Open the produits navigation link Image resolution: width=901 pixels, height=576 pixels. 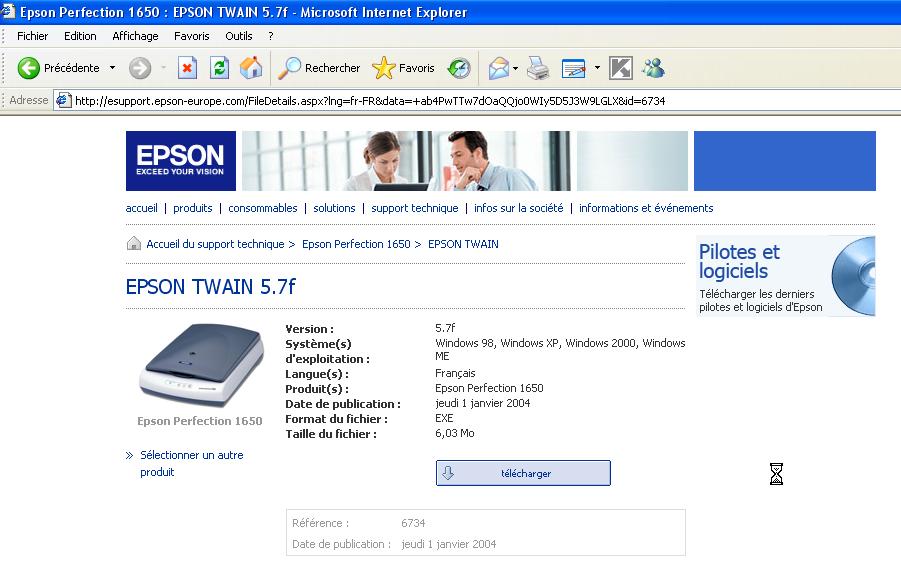192,208
